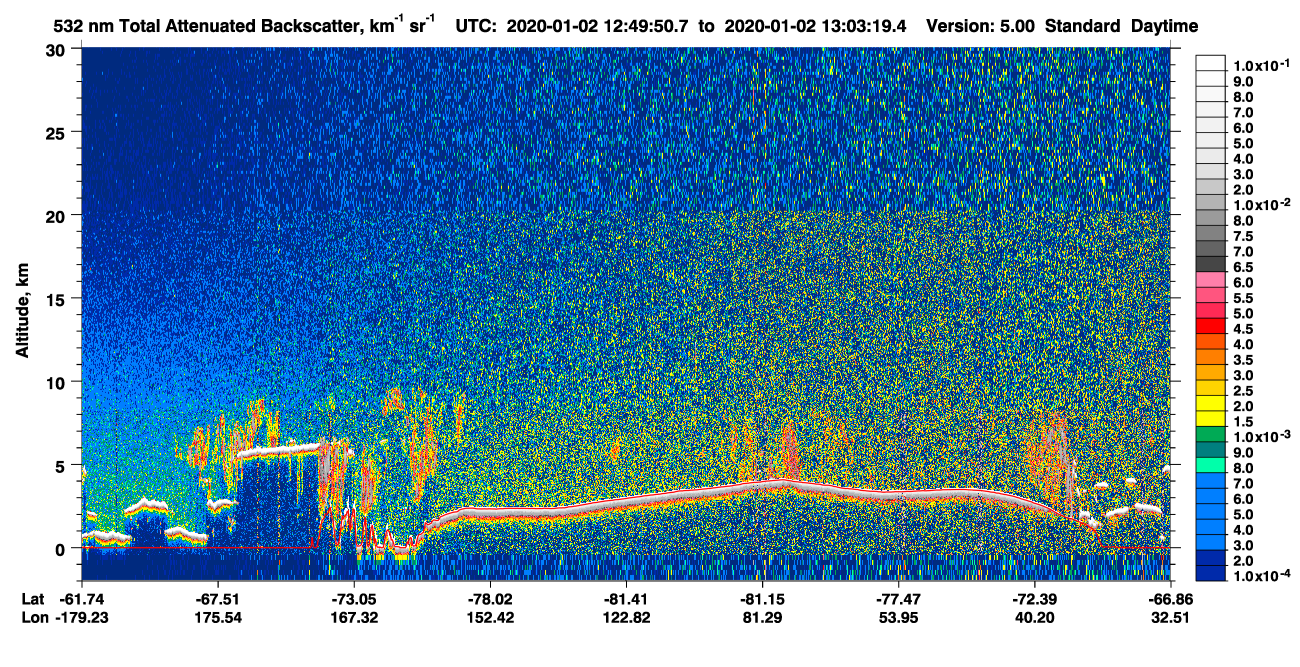The width and height of the screenshot is (1300, 667).
Task: Click the word 'Standard' in the header
Action: click(1083, 26)
